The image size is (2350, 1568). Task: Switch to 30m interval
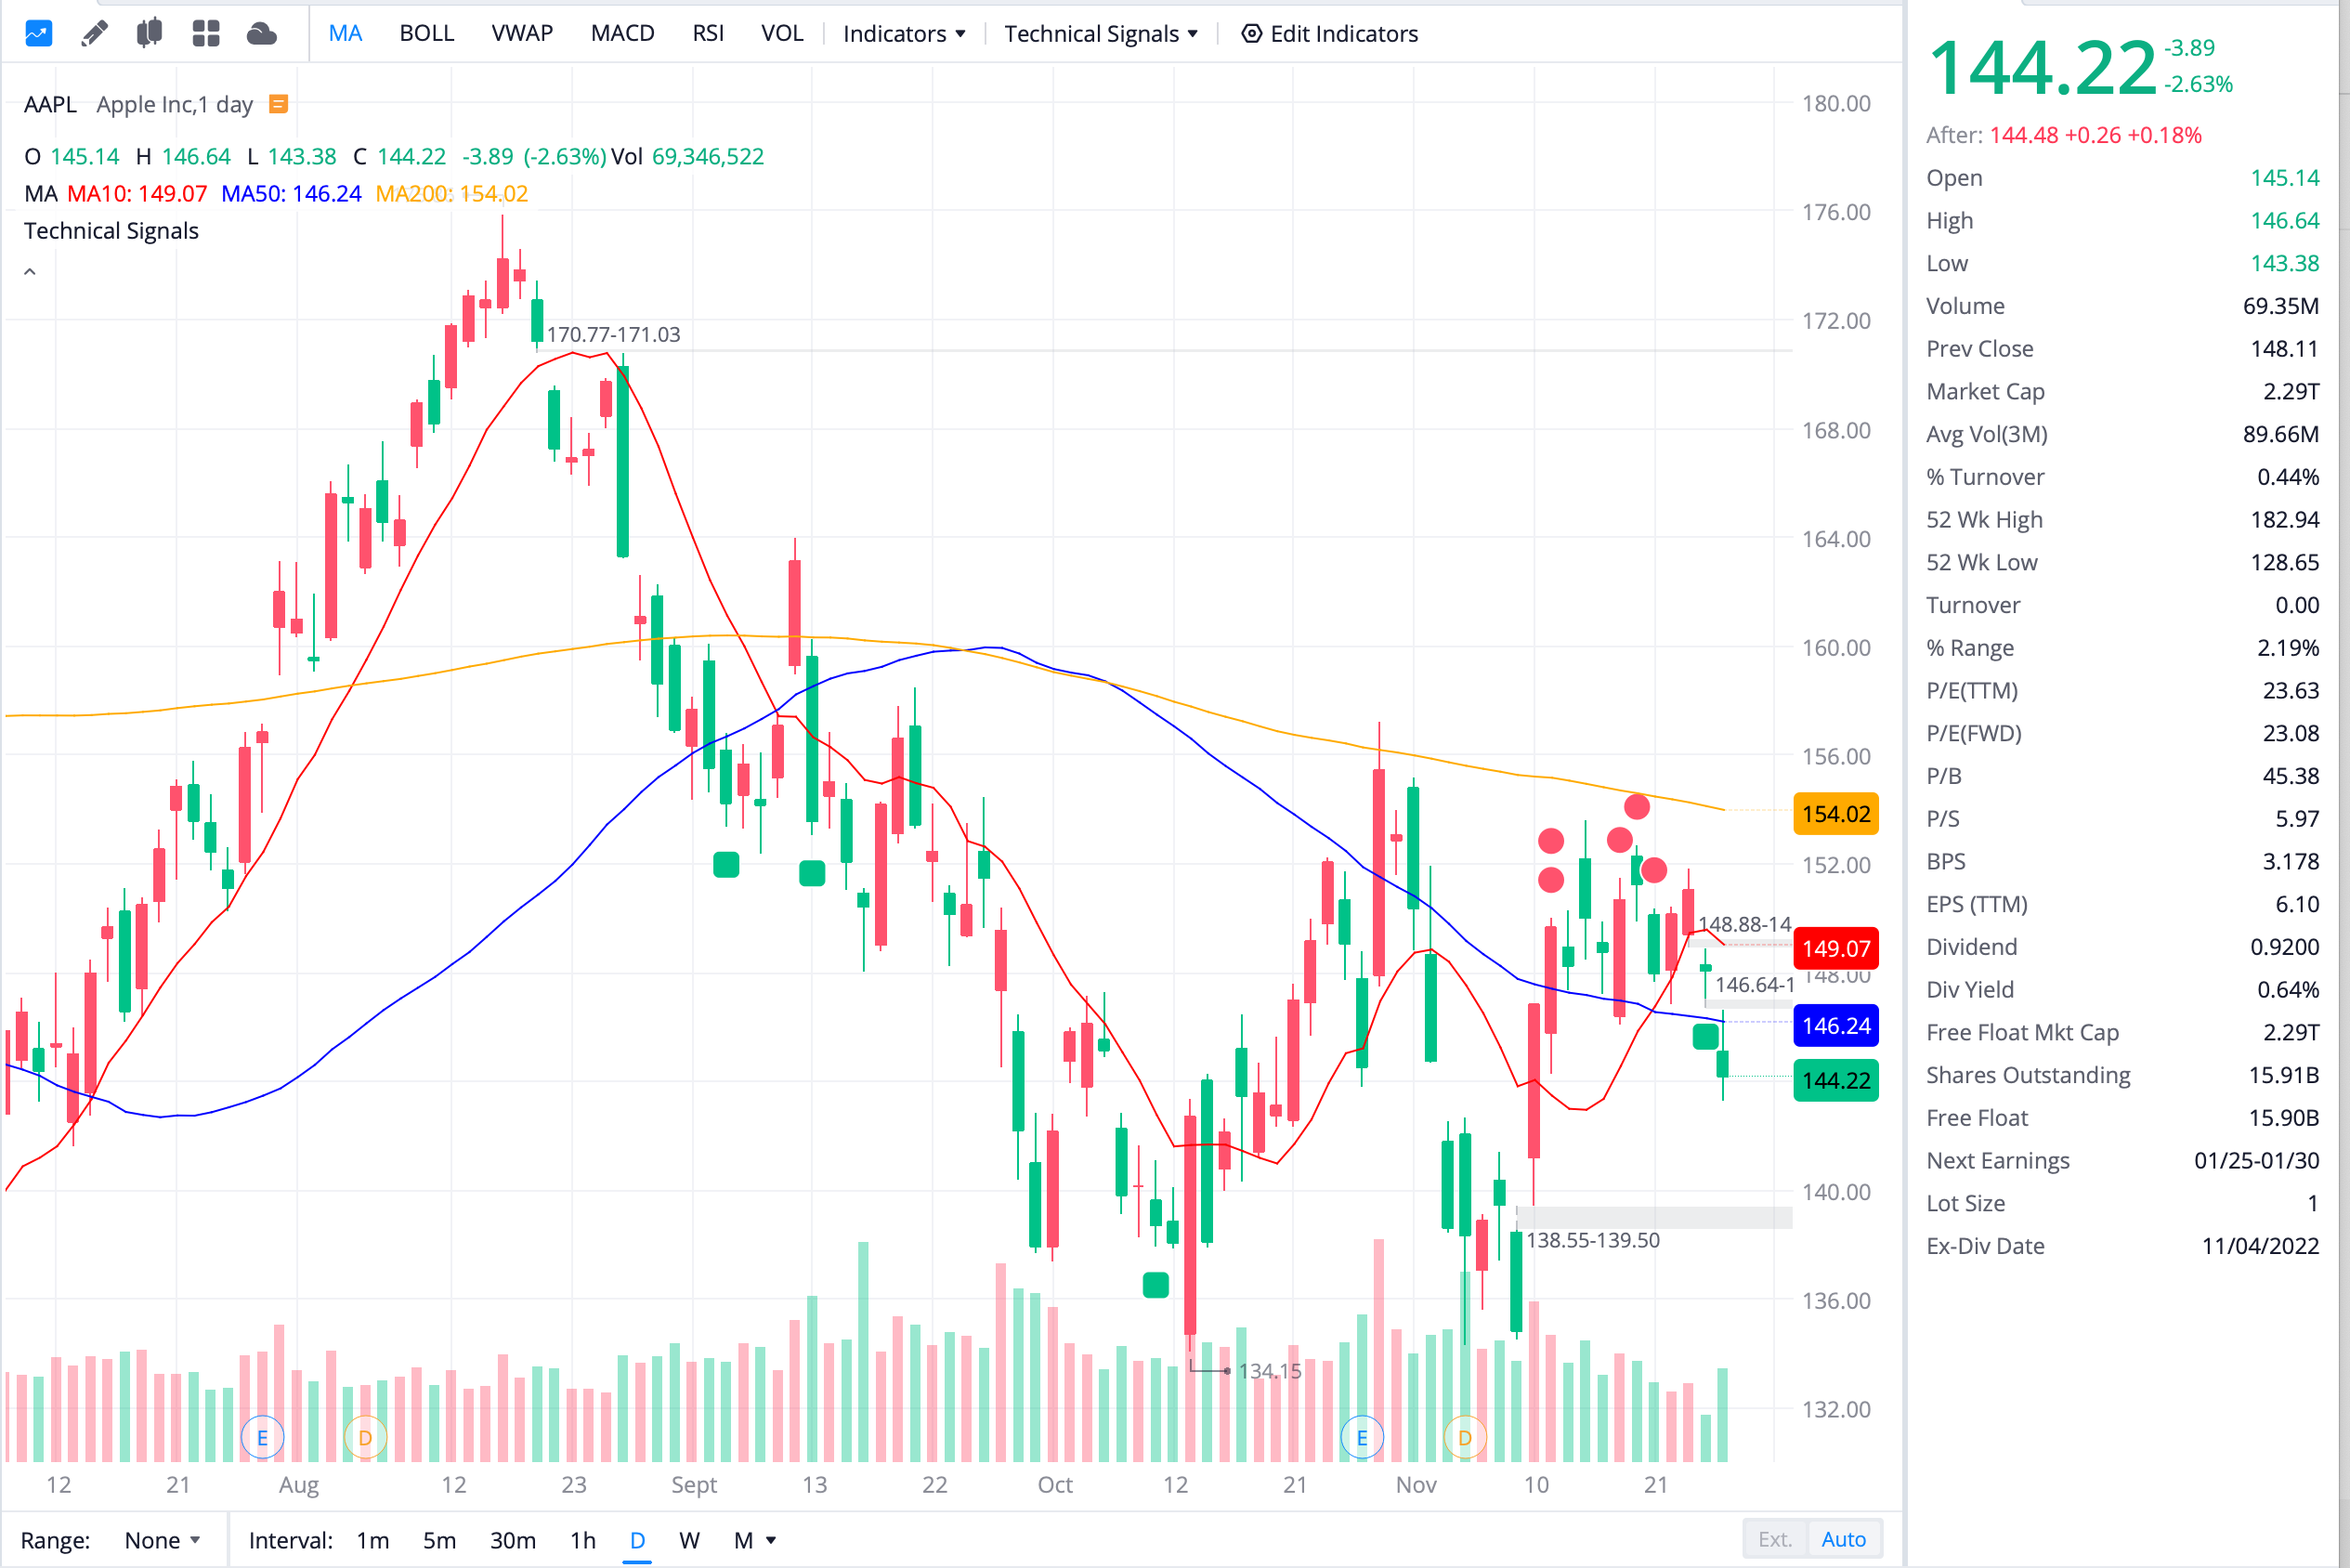click(513, 1540)
